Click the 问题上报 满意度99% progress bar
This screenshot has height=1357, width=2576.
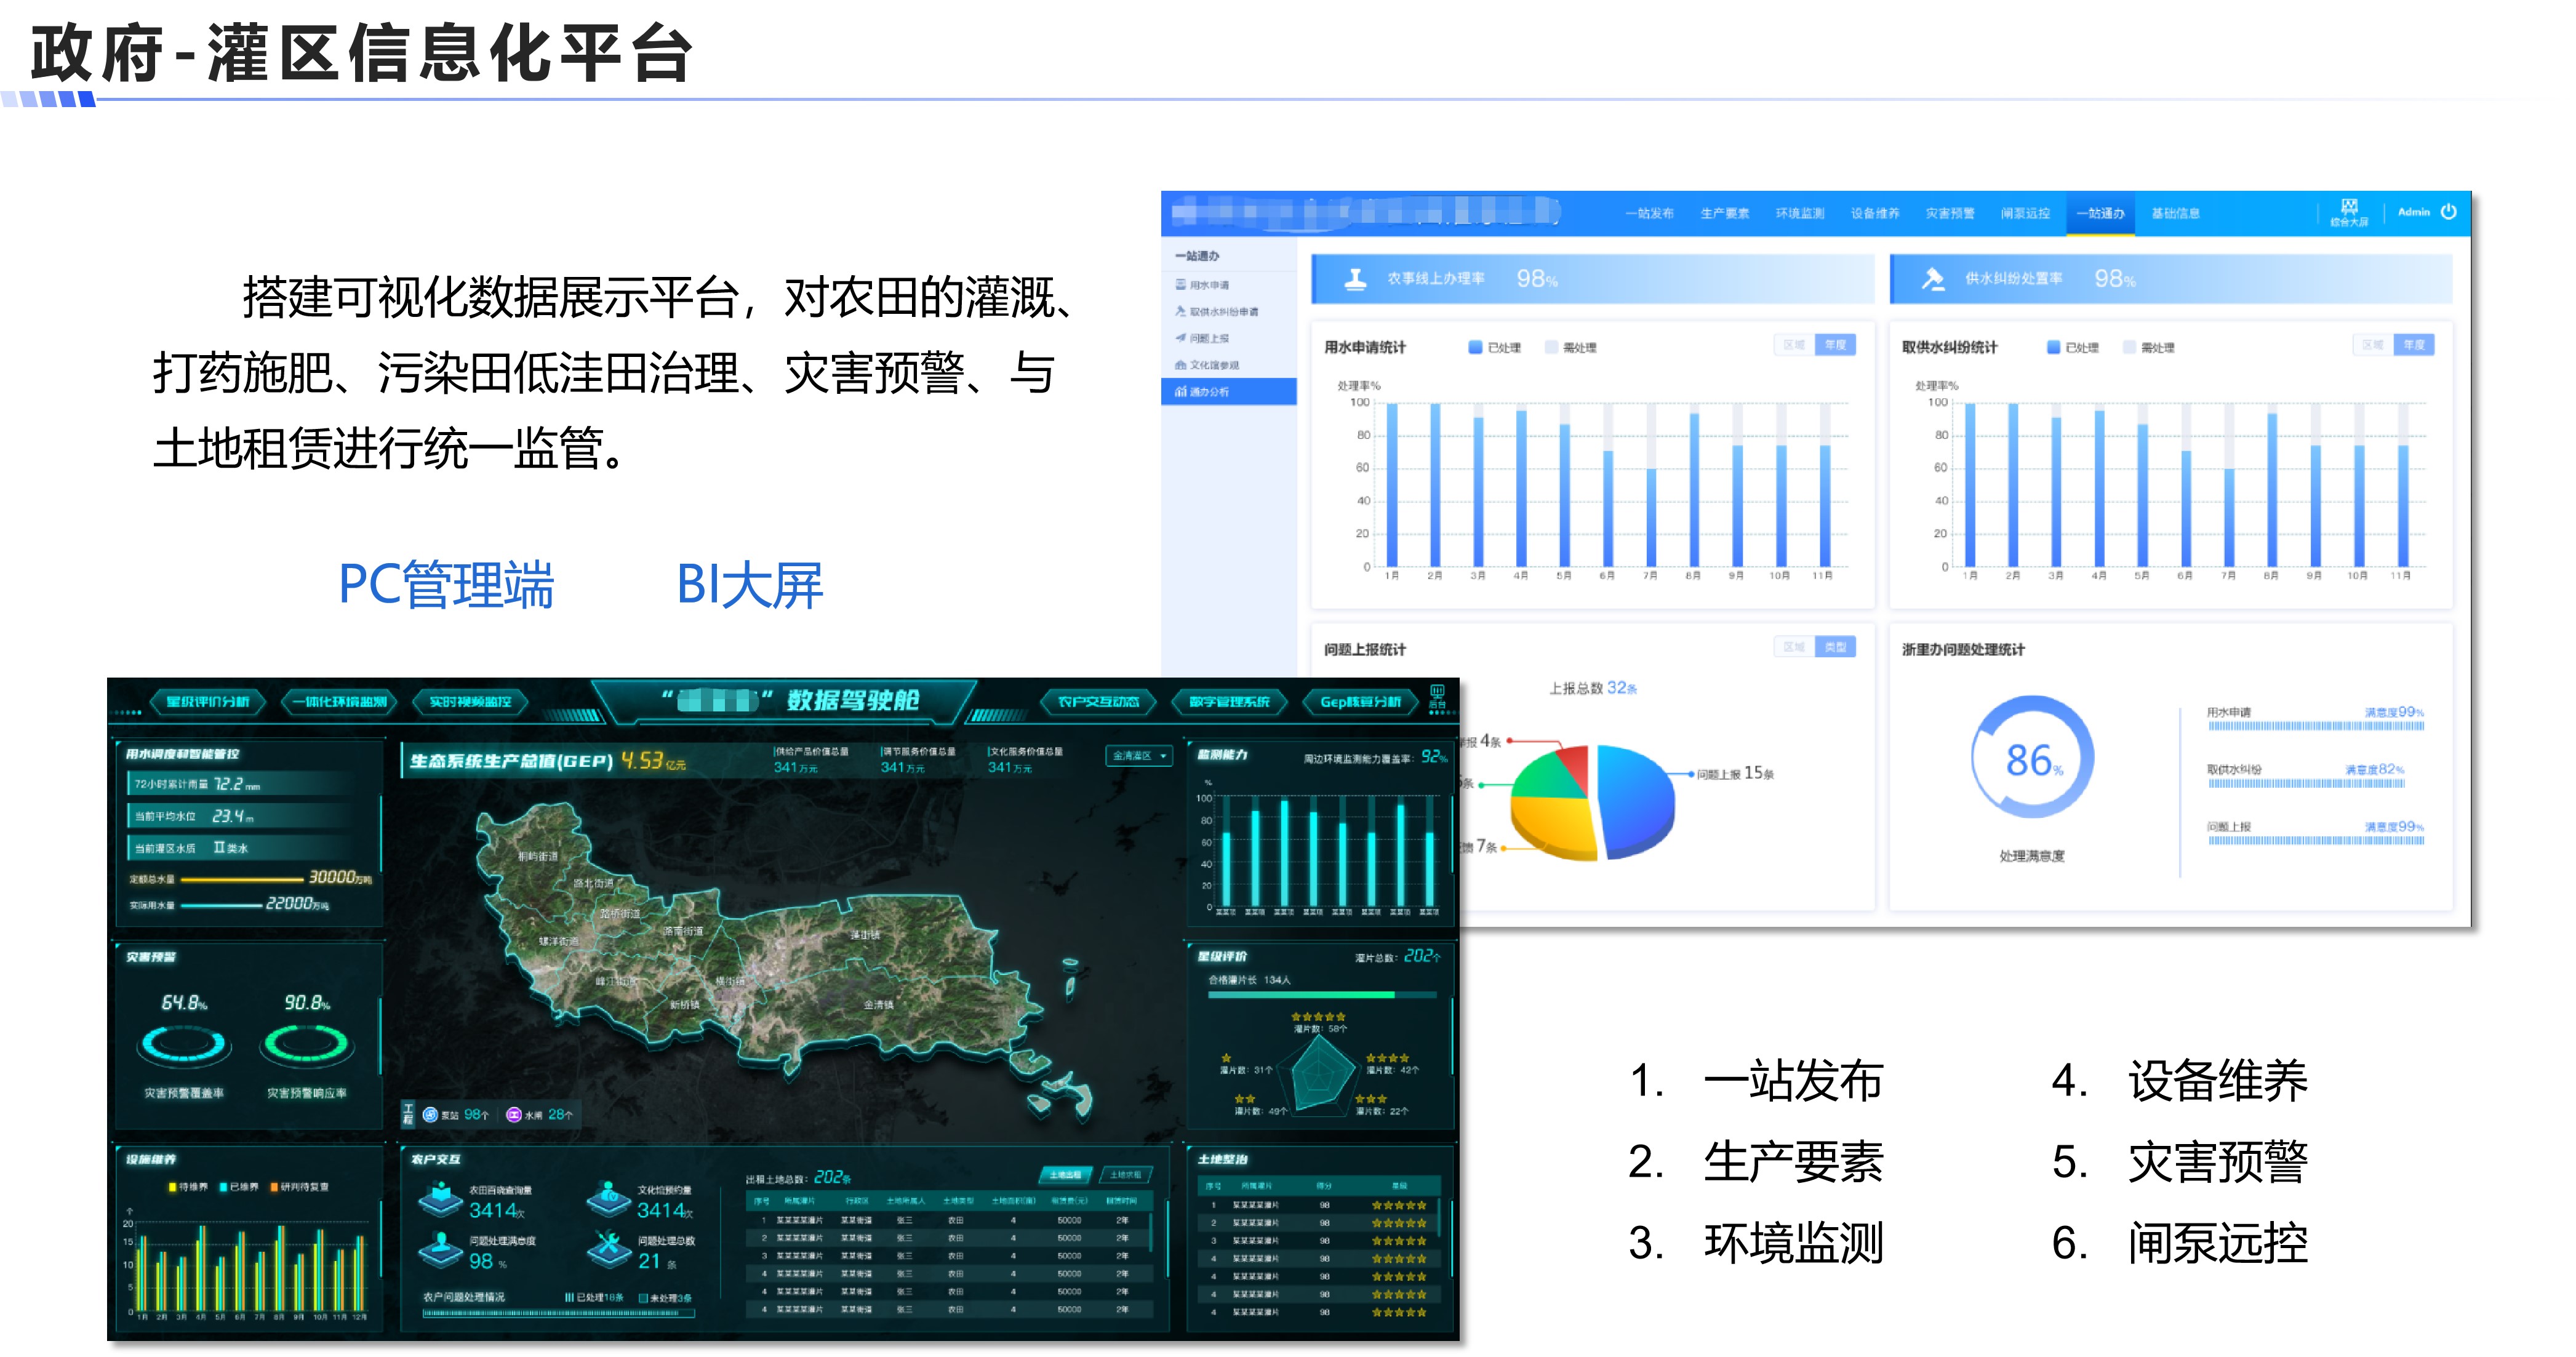pos(2315,840)
